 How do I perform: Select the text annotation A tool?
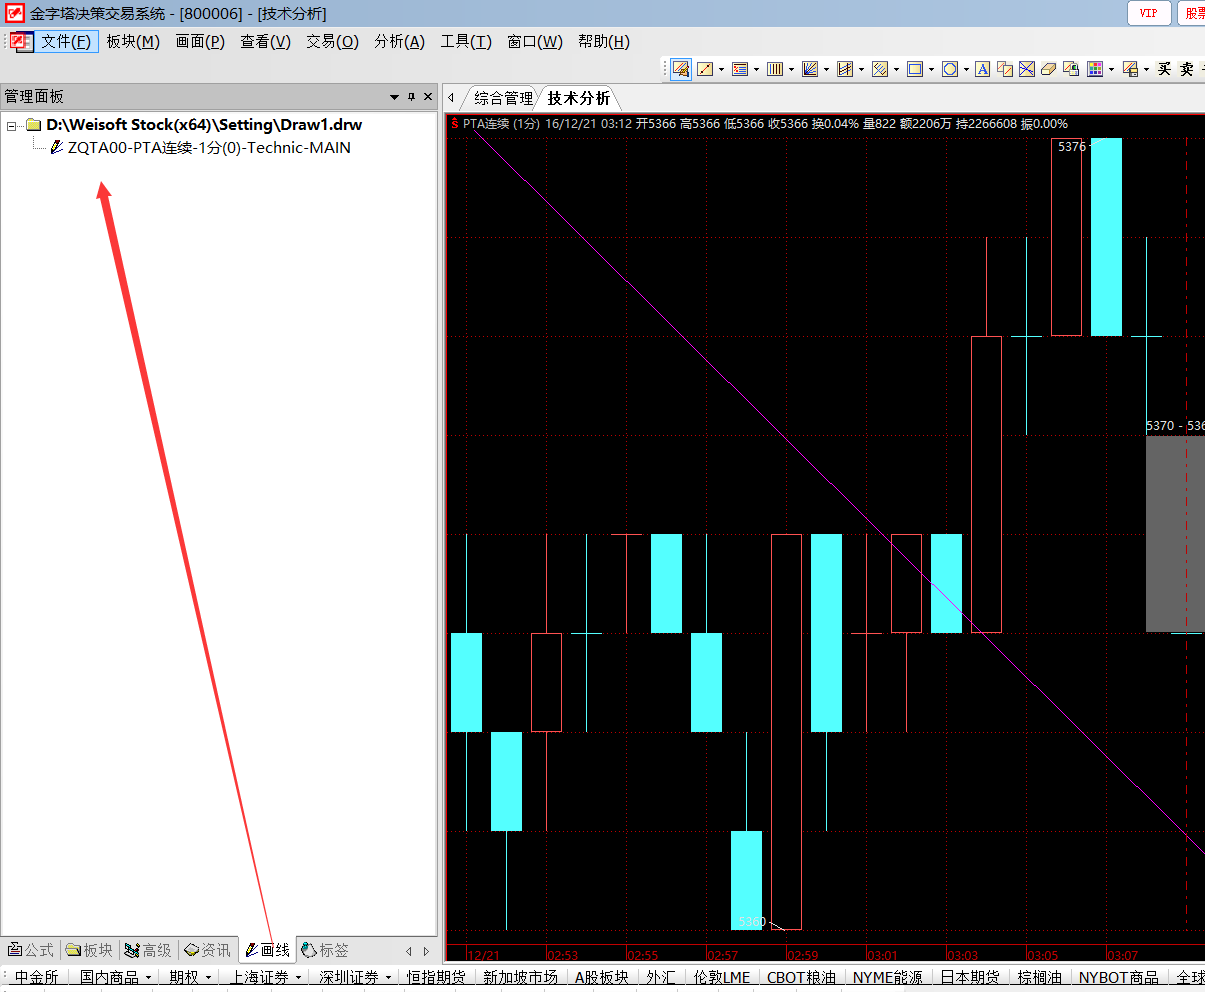pyautogui.click(x=983, y=69)
